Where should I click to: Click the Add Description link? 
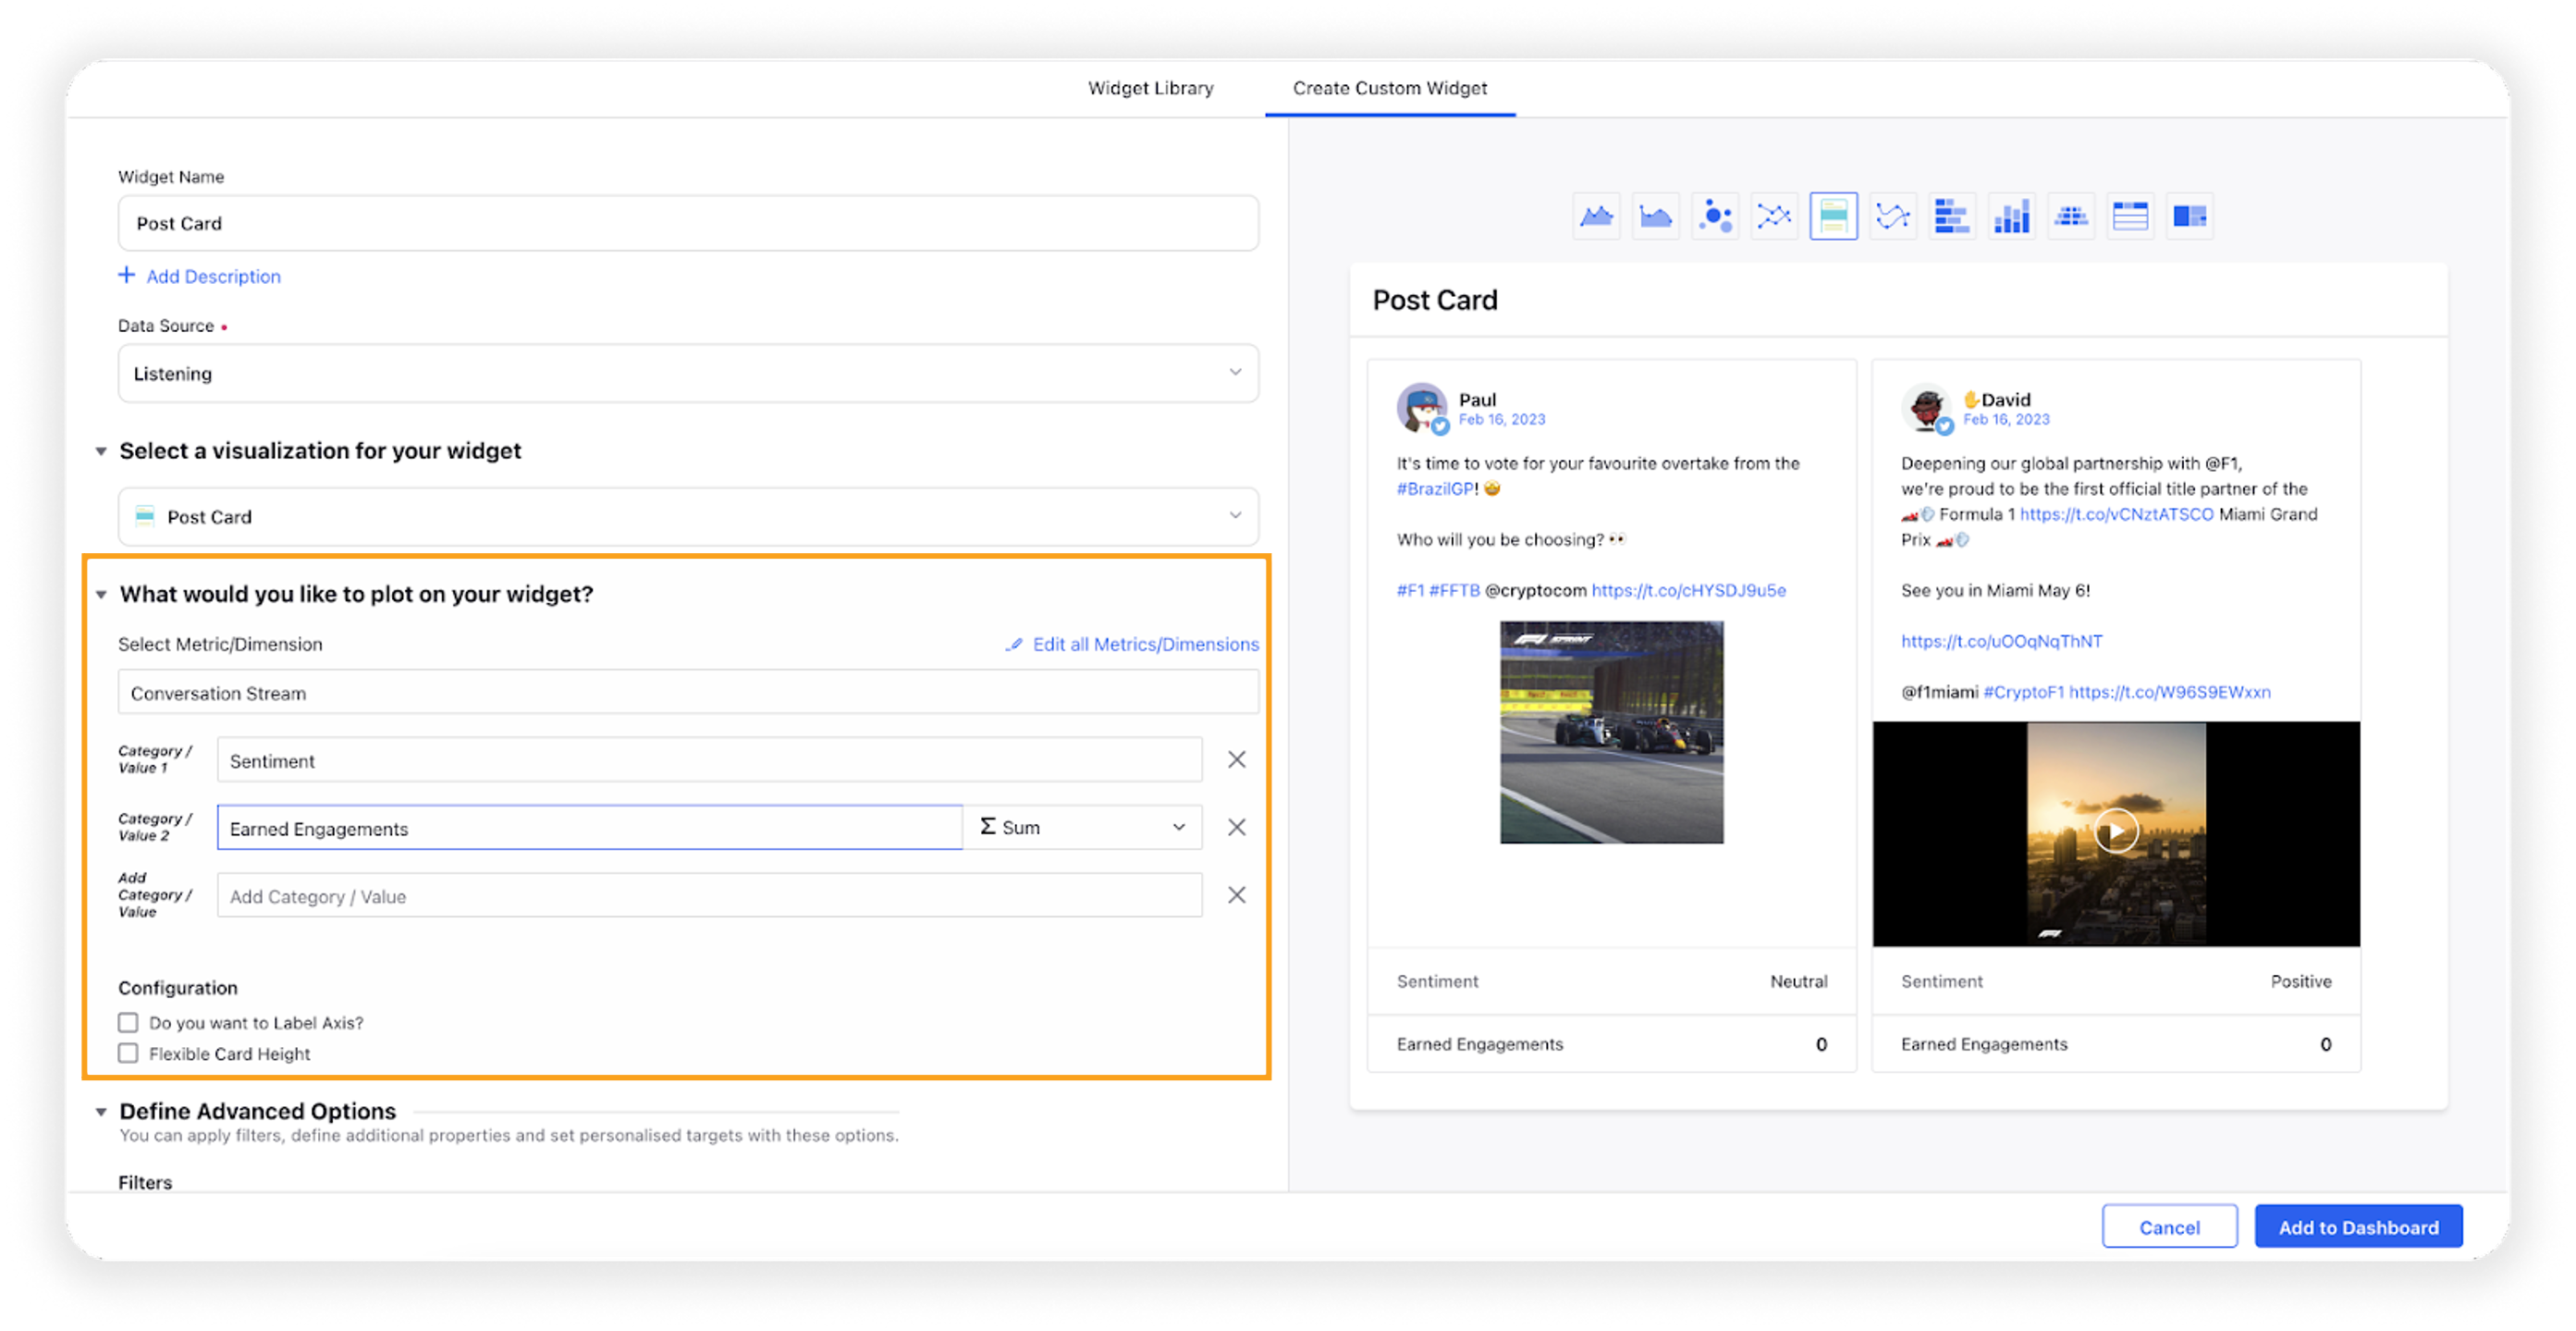click(213, 277)
